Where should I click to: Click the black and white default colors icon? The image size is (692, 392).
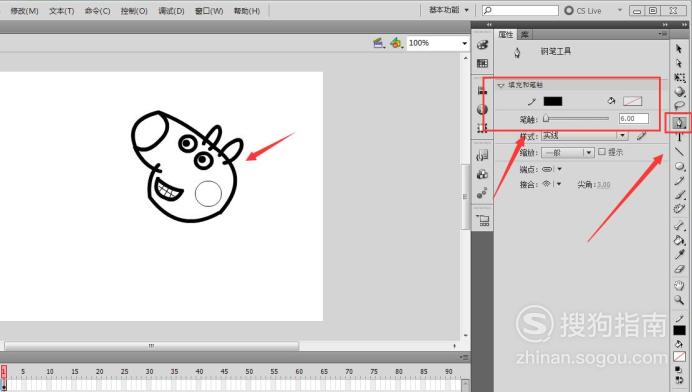pos(679,370)
